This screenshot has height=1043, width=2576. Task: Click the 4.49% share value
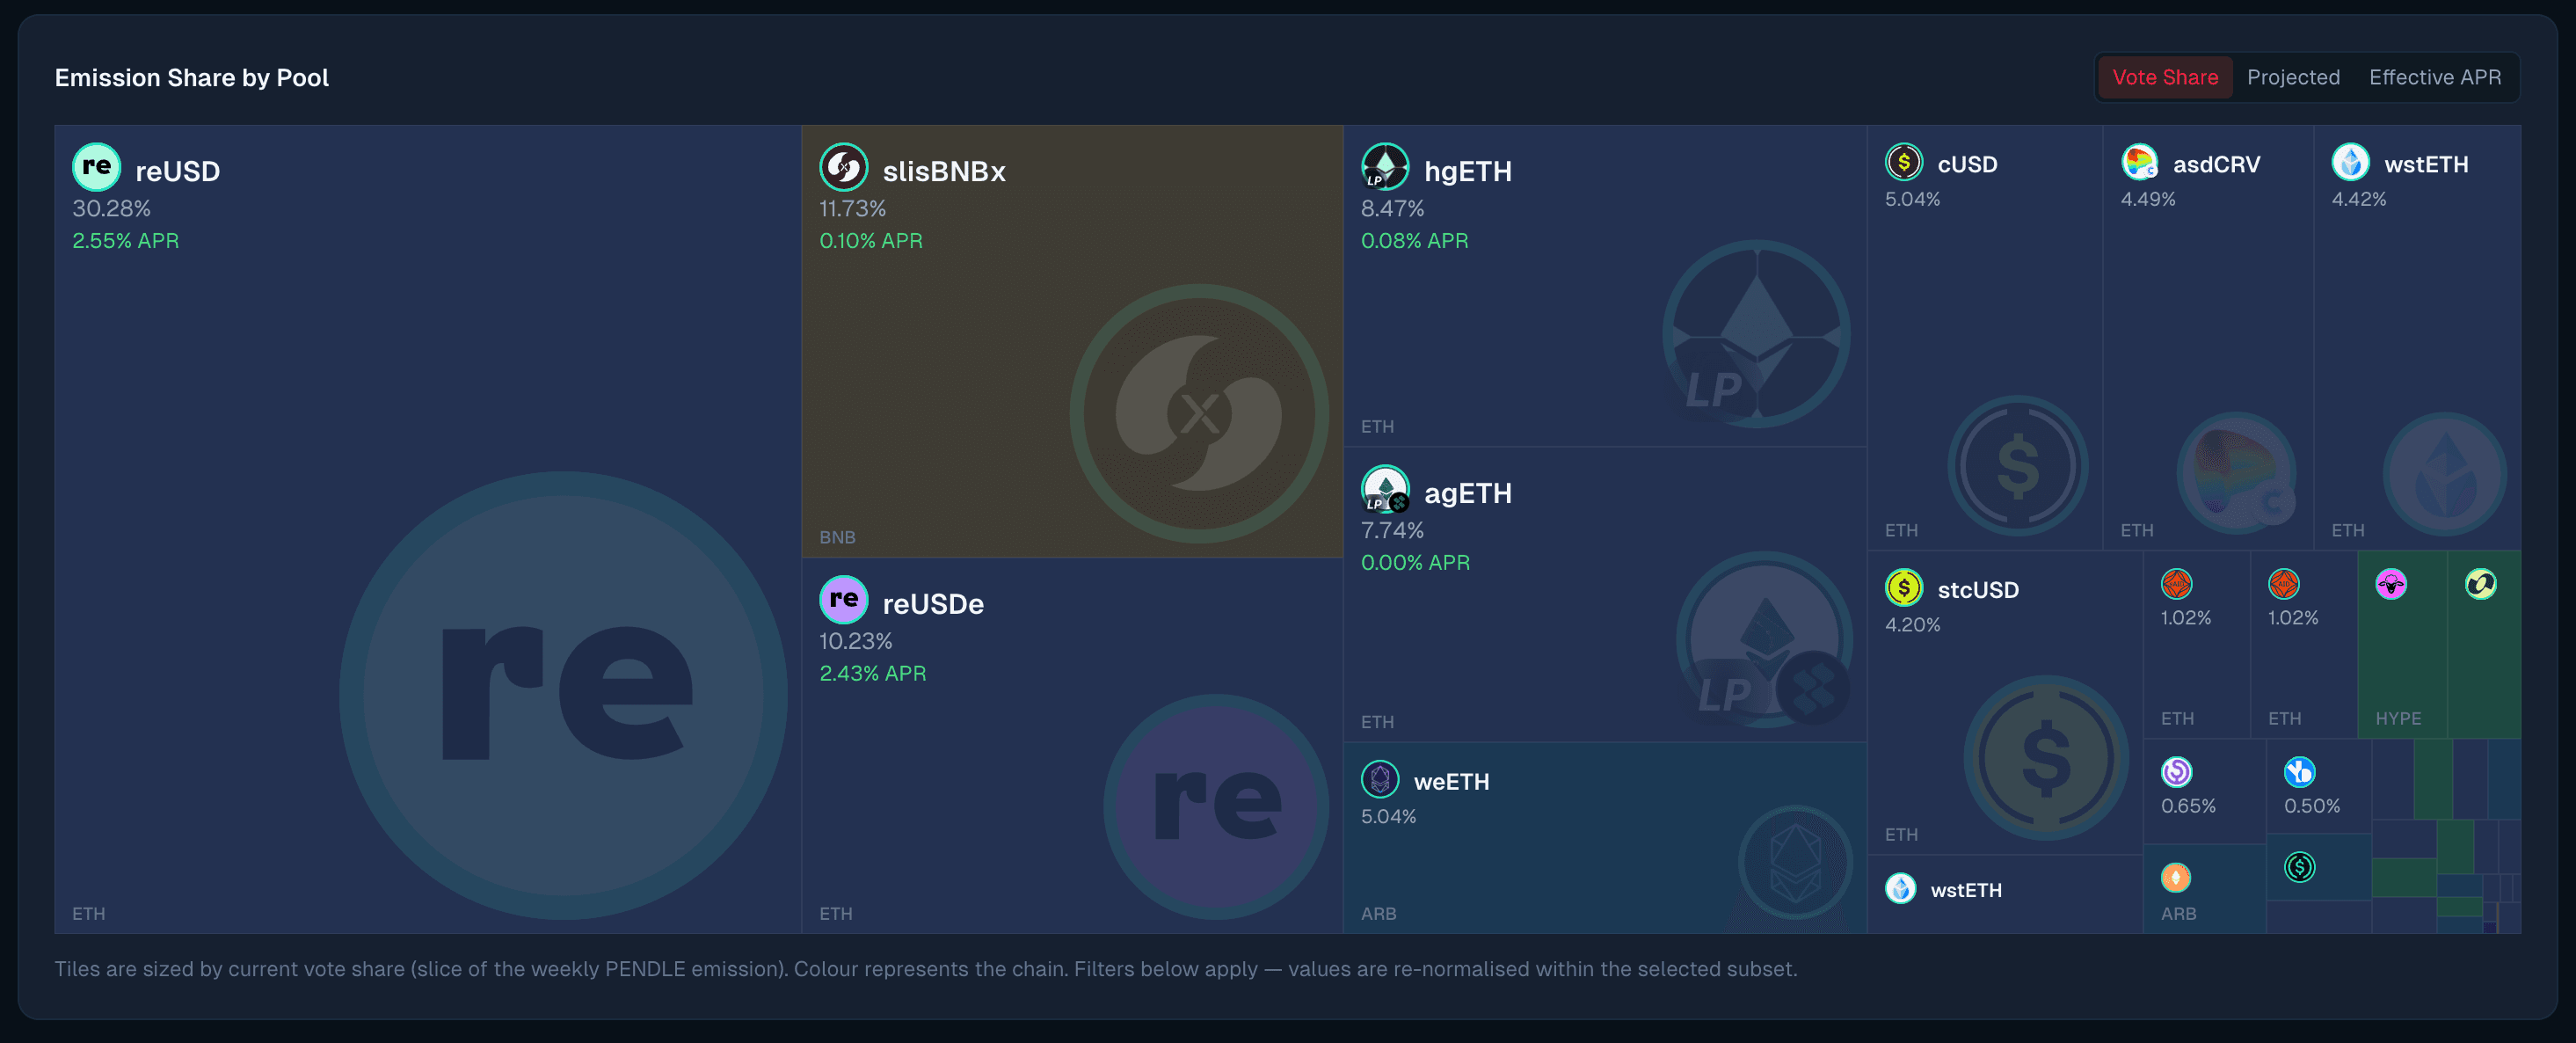[2149, 199]
